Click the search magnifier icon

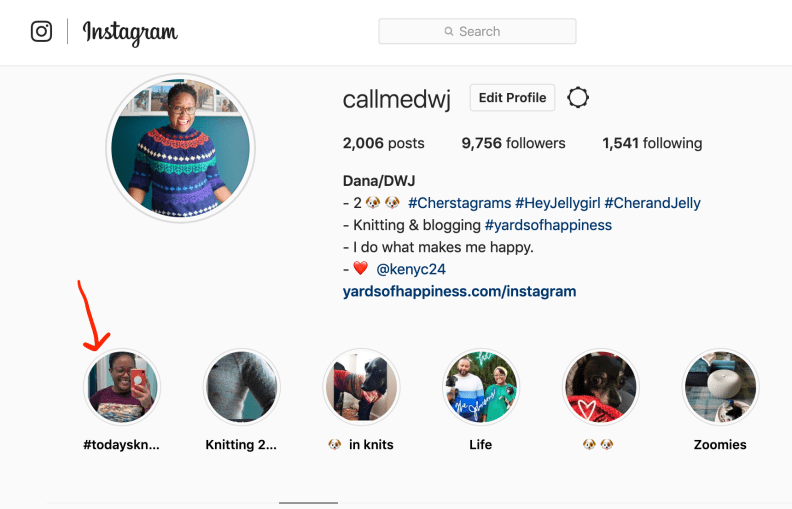tap(449, 31)
